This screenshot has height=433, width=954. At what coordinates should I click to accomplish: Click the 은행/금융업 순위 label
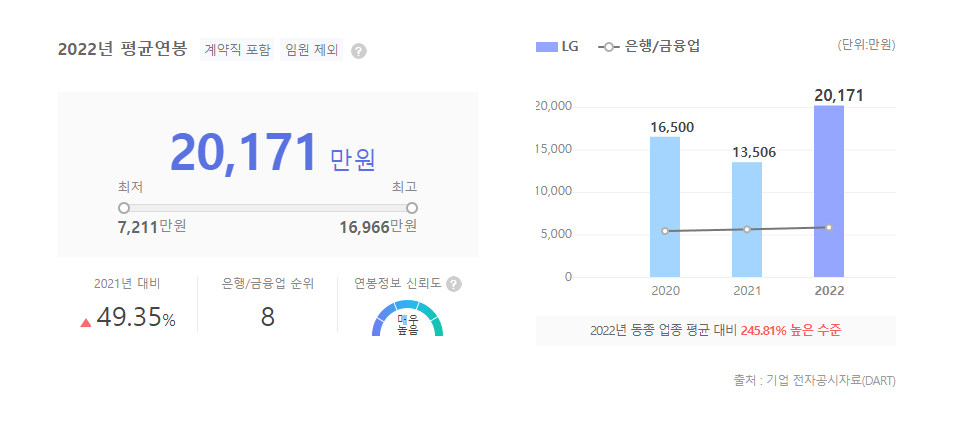pyautogui.click(x=268, y=283)
